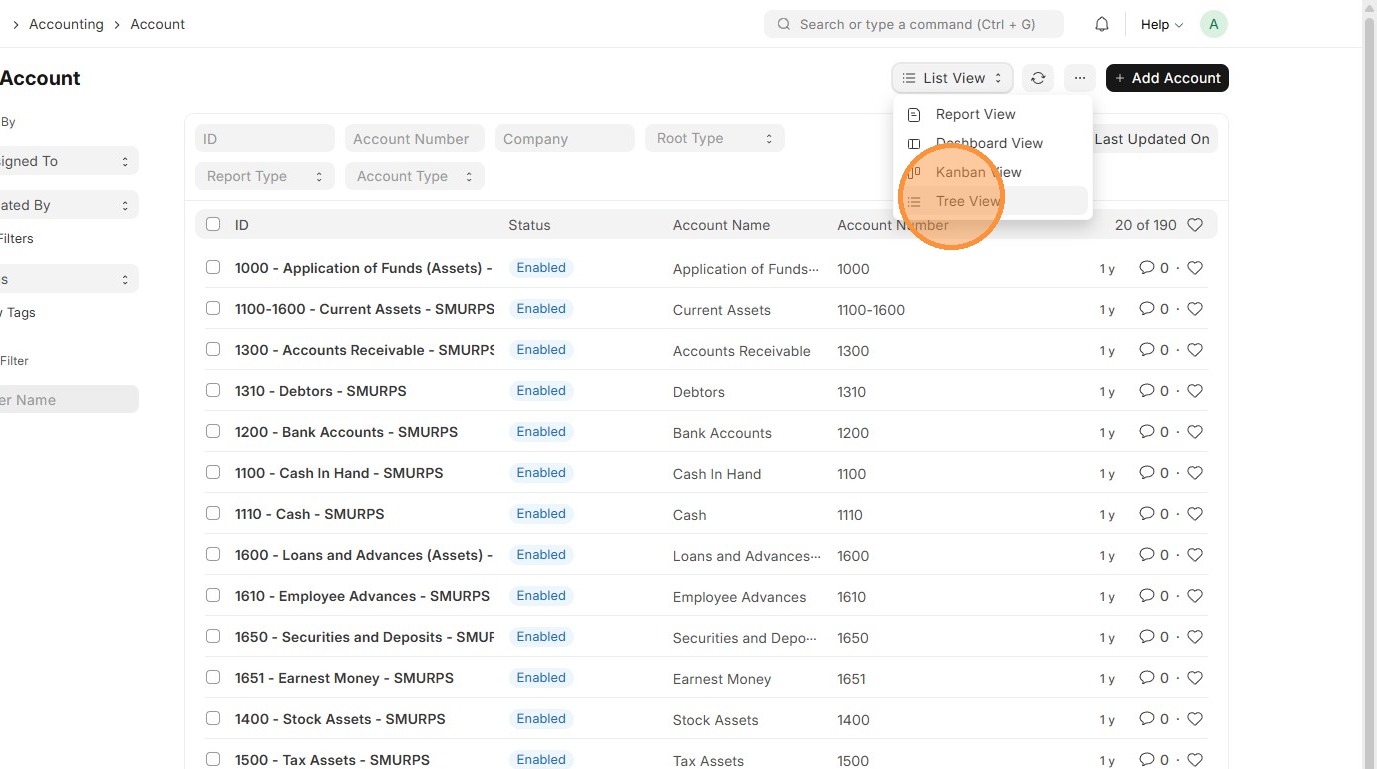Click the heart icon in the list header
The image size is (1377, 769).
click(x=1195, y=225)
